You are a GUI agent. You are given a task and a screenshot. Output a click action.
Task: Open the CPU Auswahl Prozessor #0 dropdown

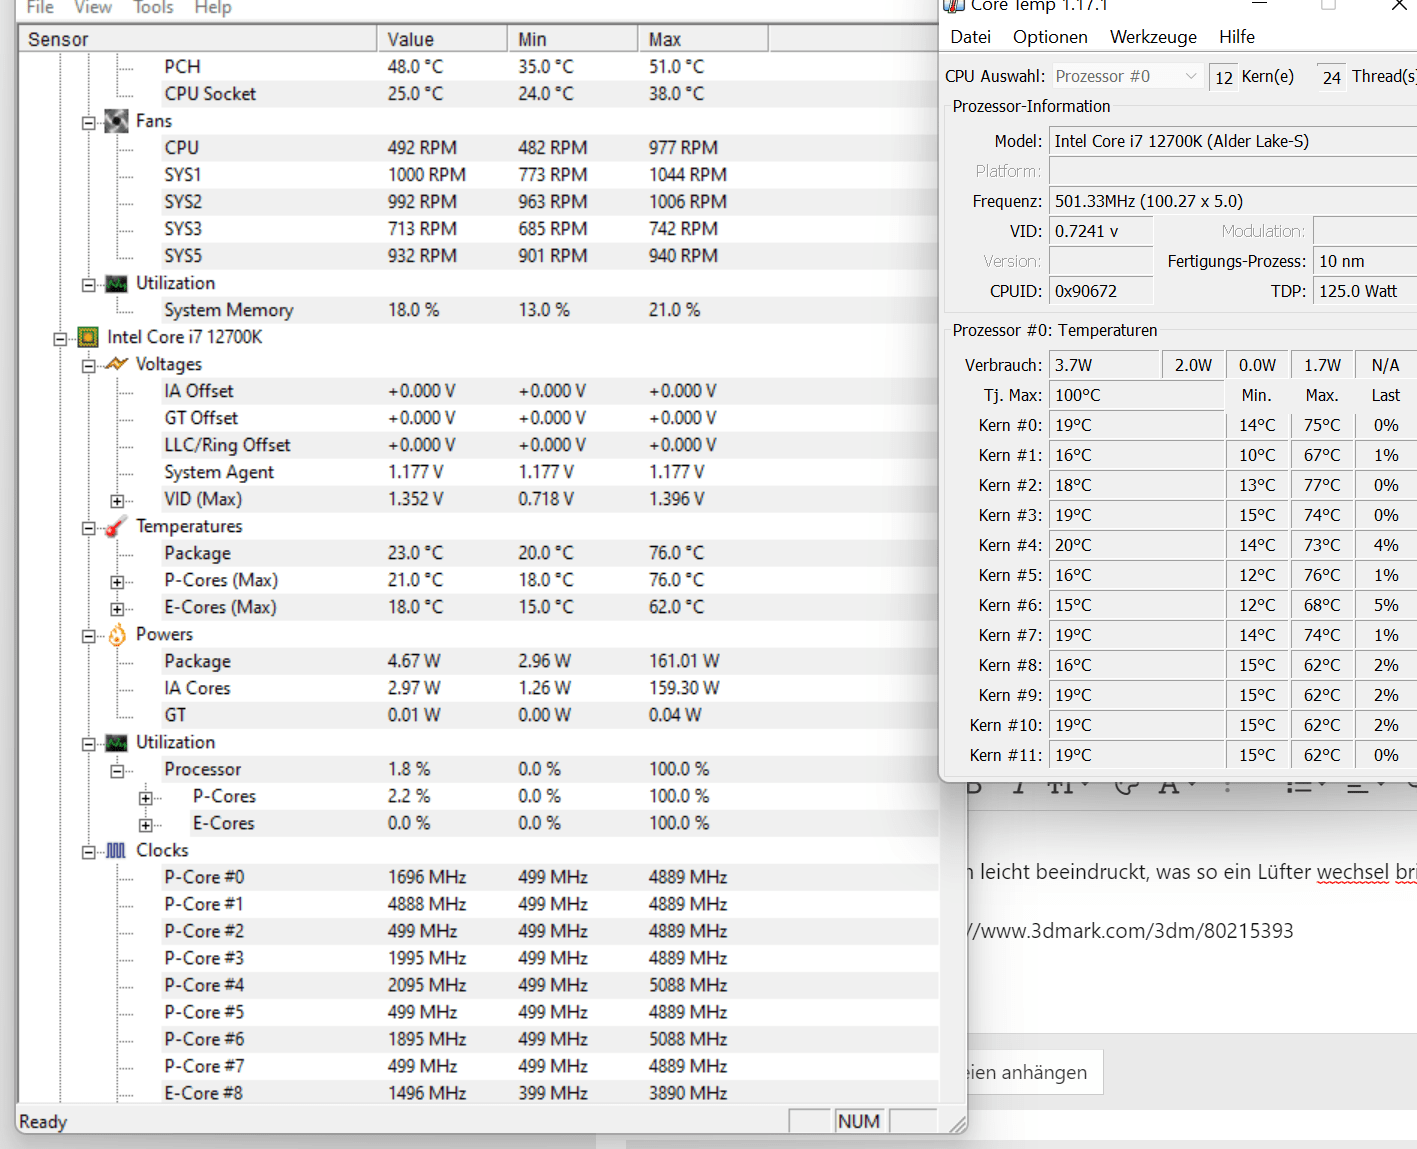(1126, 76)
